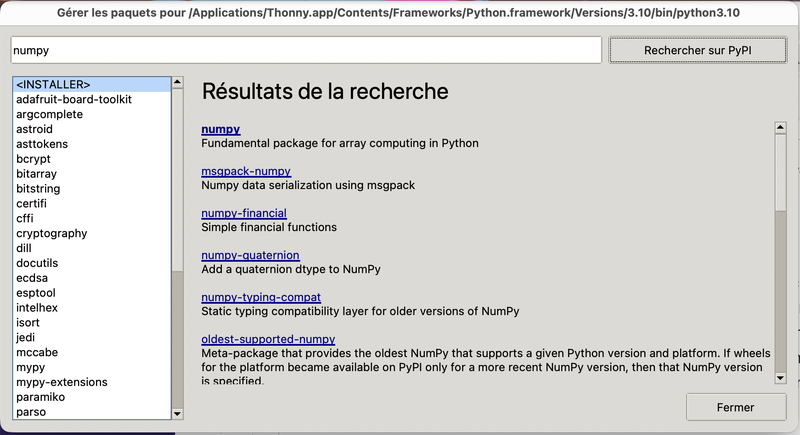The image size is (800, 435).
Task: Select ecdsa in the package list
Action: coord(92,278)
